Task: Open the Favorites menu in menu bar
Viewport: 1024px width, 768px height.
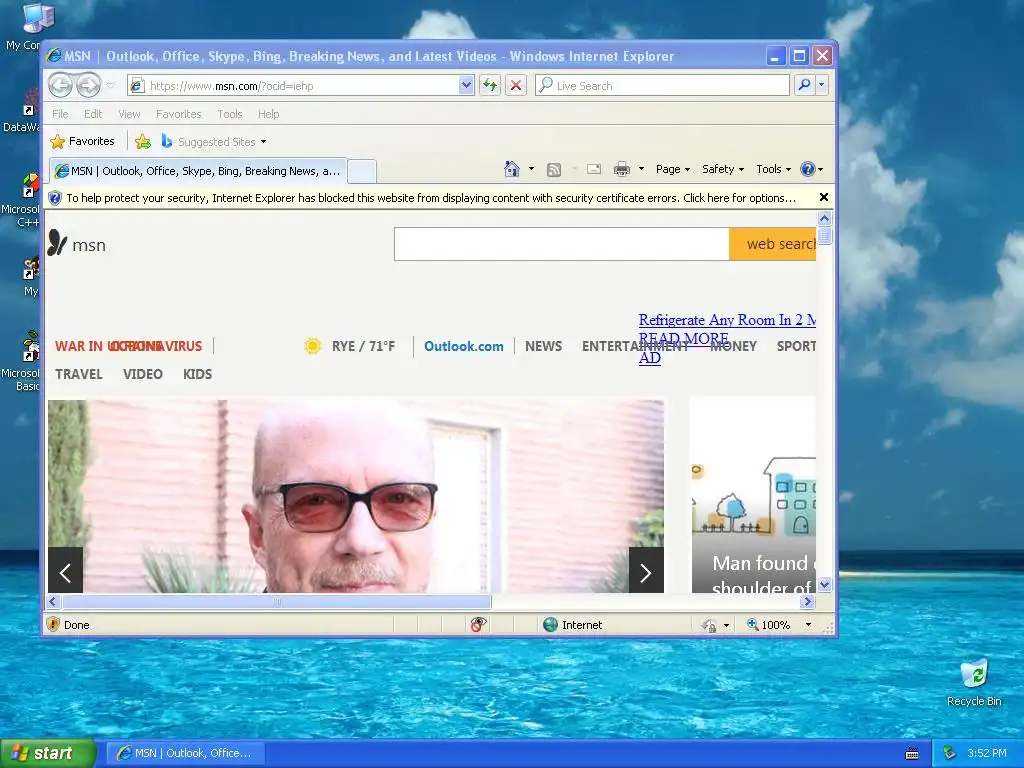Action: tap(178, 114)
